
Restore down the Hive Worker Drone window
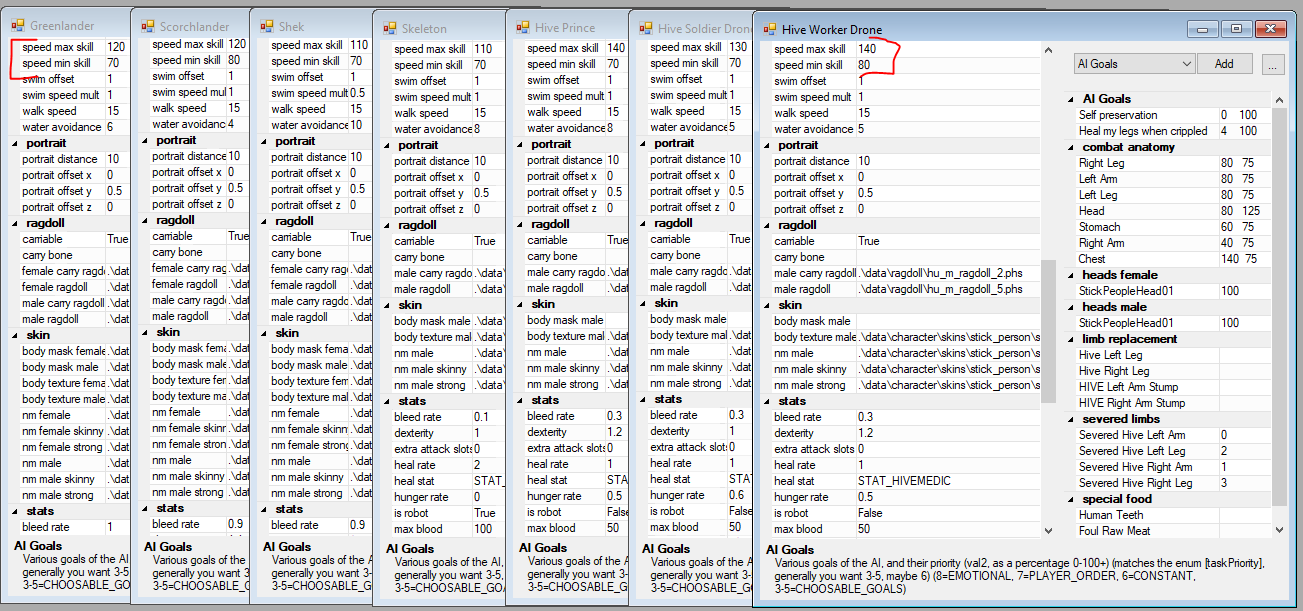pyautogui.click(x=1236, y=29)
